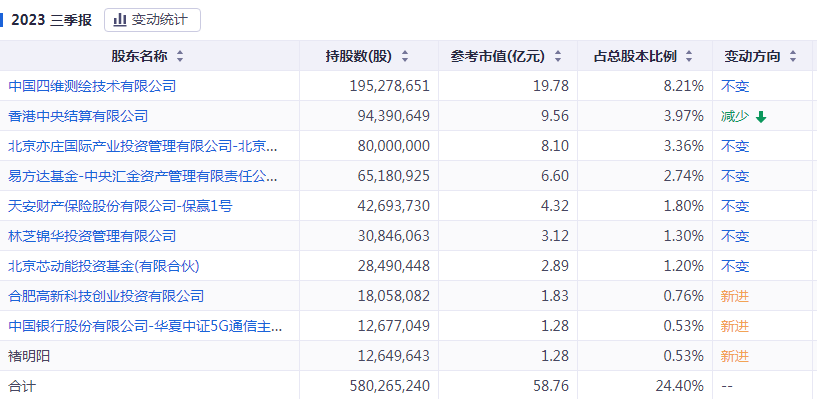Open the 变动统计 chart button

[152, 20]
